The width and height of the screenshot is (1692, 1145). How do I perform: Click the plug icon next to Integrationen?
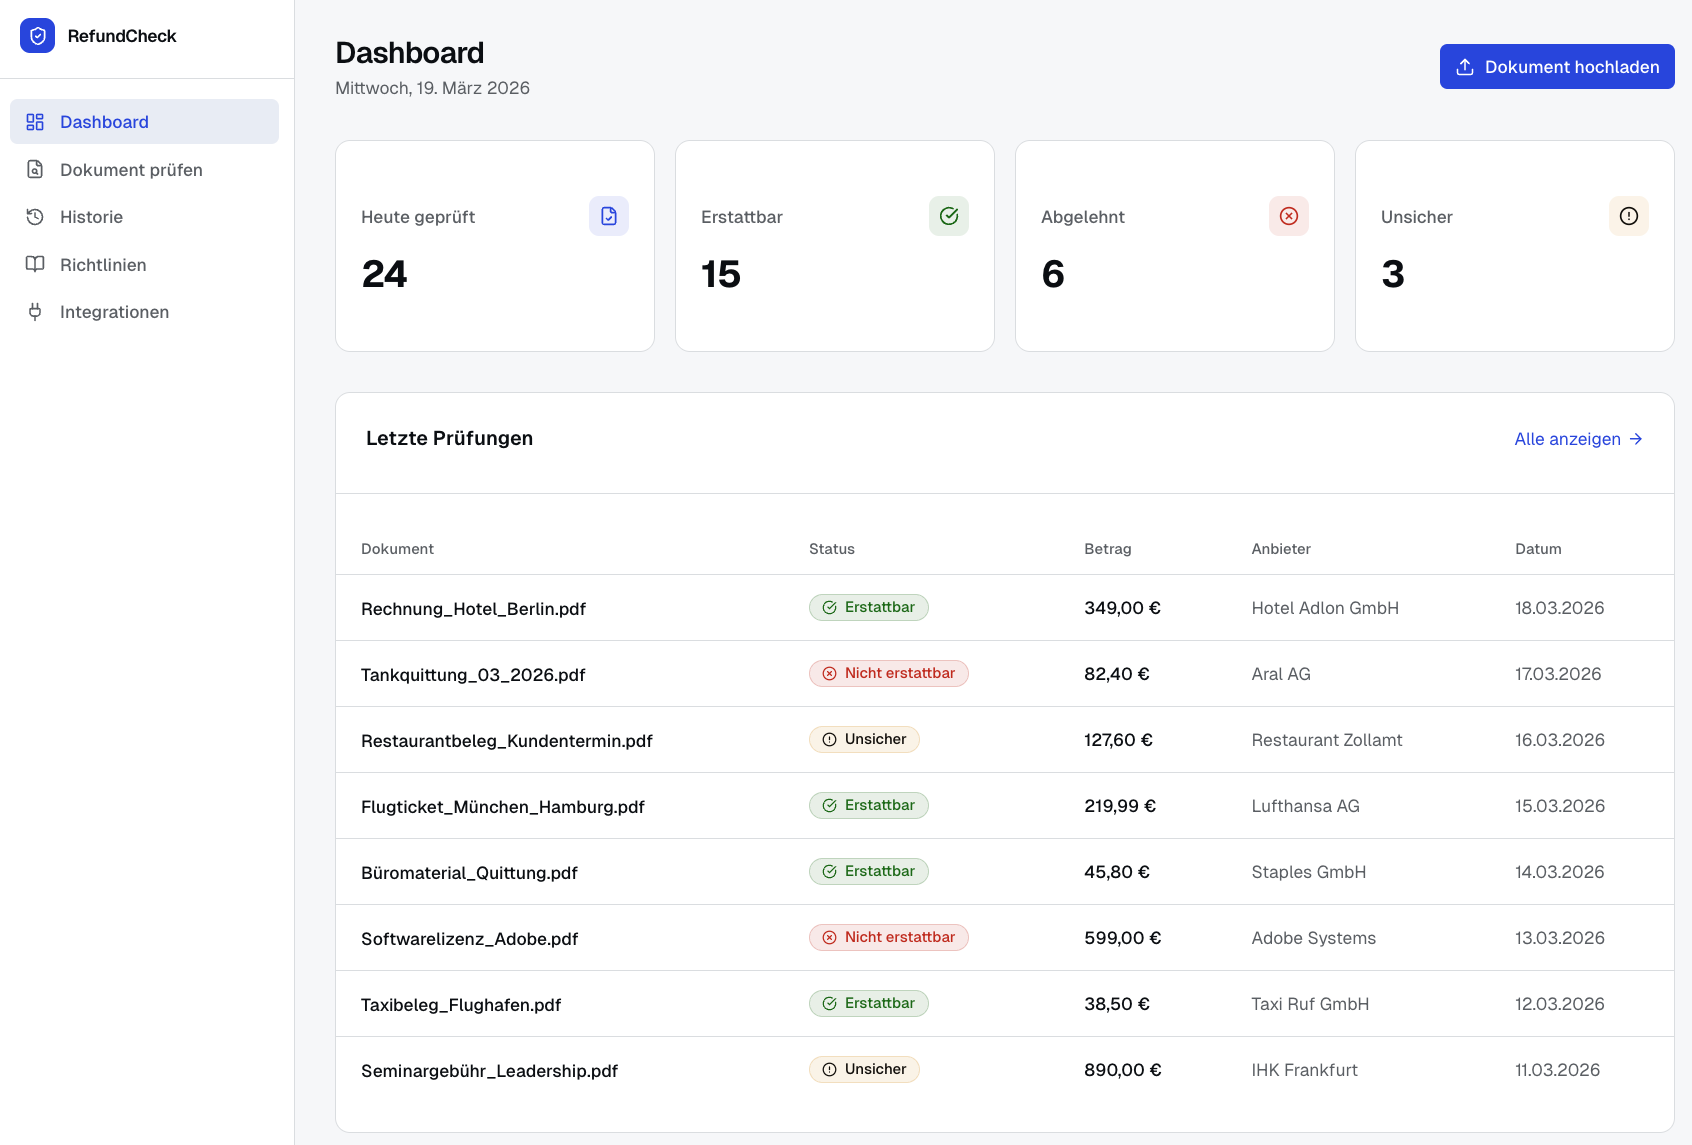pyautogui.click(x=35, y=312)
